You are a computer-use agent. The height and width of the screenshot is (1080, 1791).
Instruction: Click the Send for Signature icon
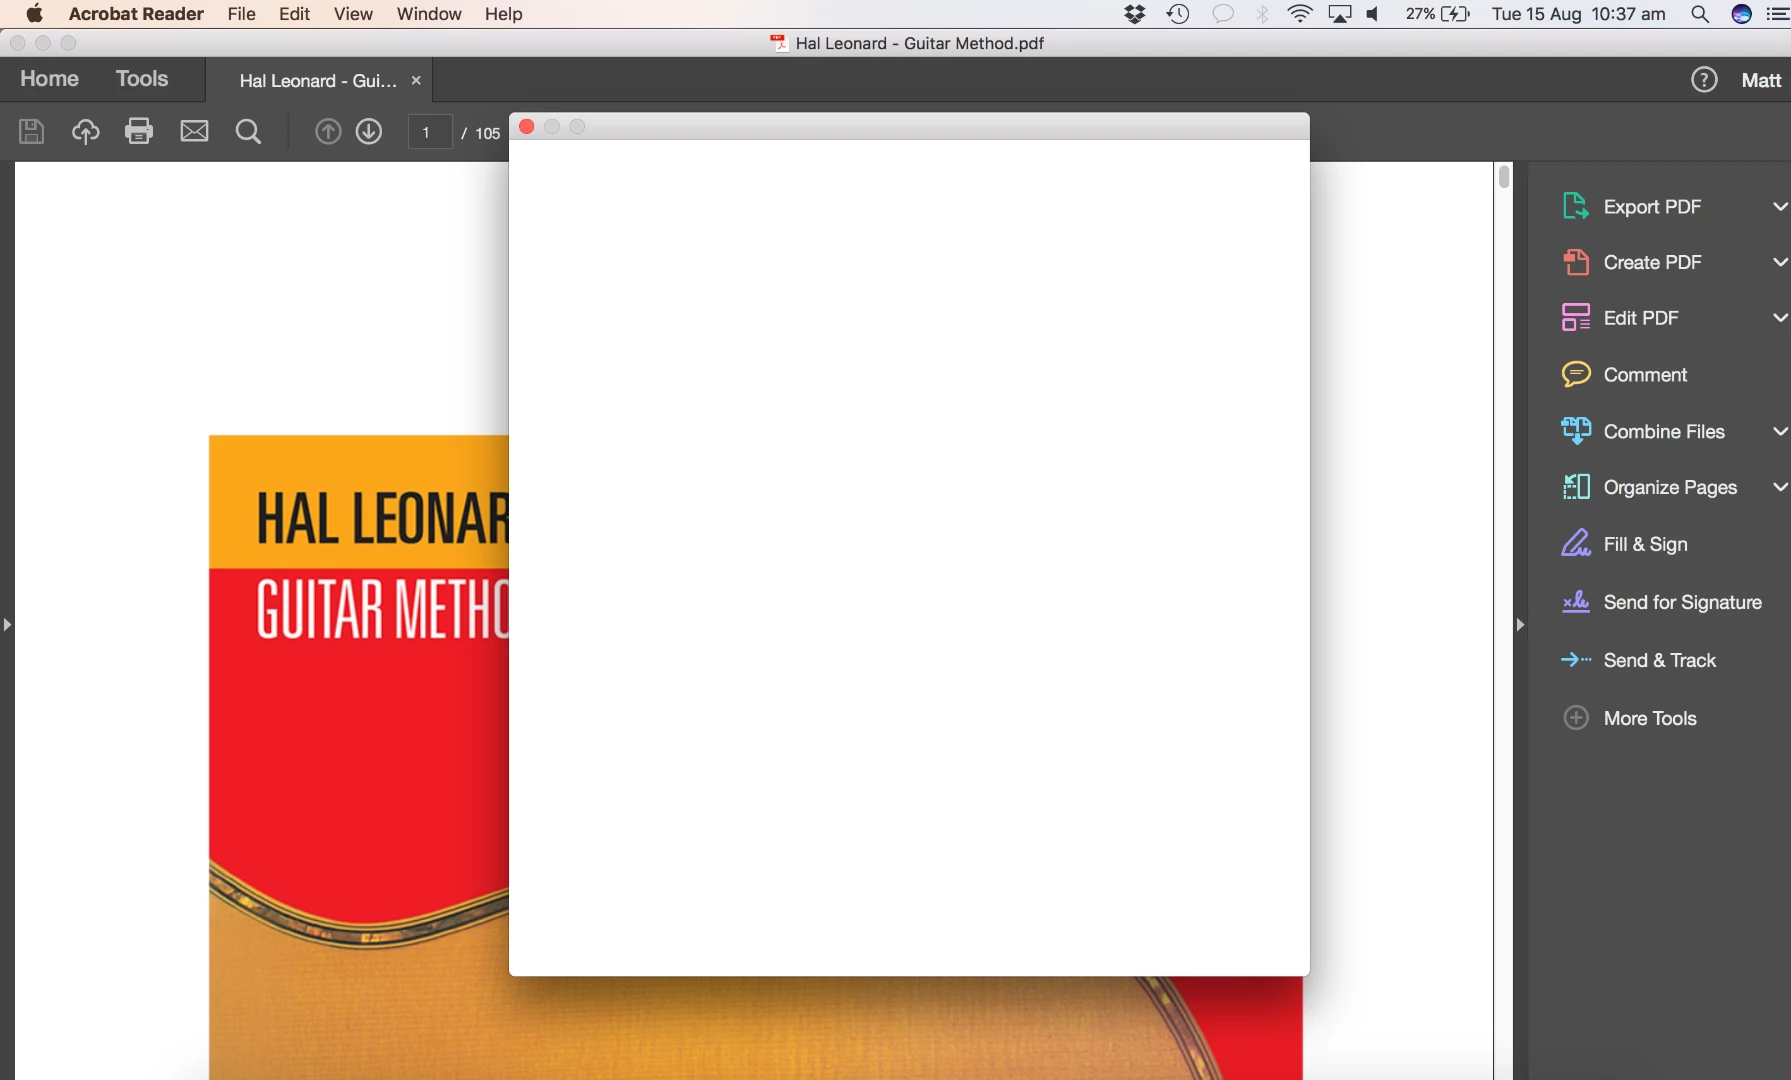pyautogui.click(x=1575, y=602)
